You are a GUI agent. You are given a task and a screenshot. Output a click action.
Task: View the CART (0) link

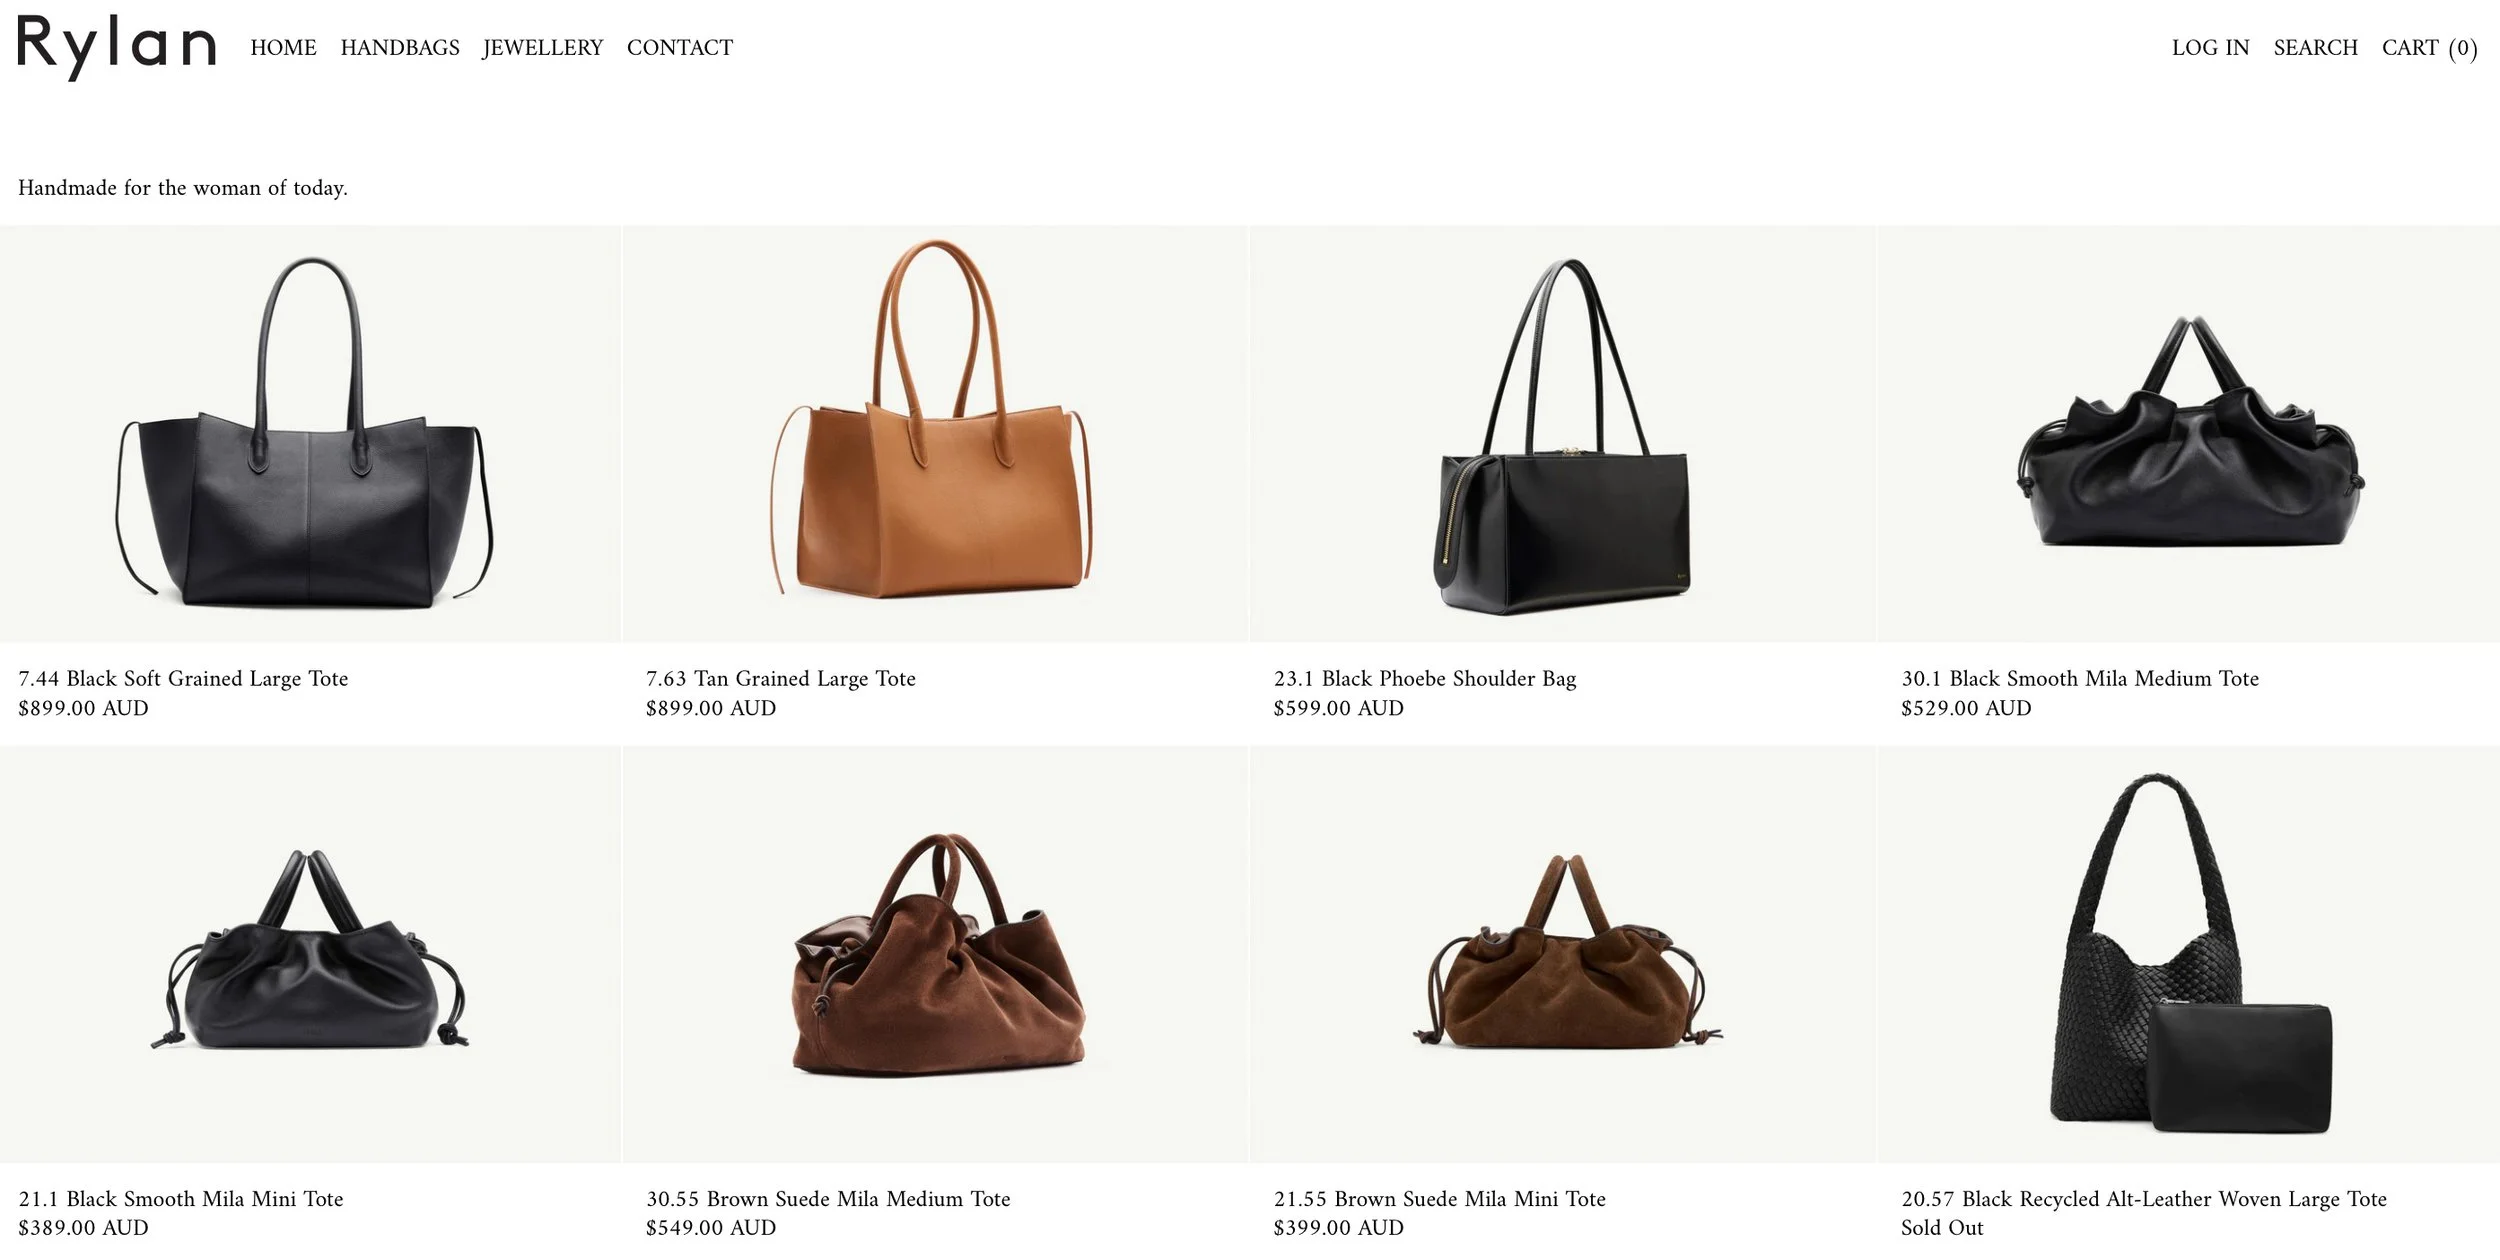point(2429,48)
